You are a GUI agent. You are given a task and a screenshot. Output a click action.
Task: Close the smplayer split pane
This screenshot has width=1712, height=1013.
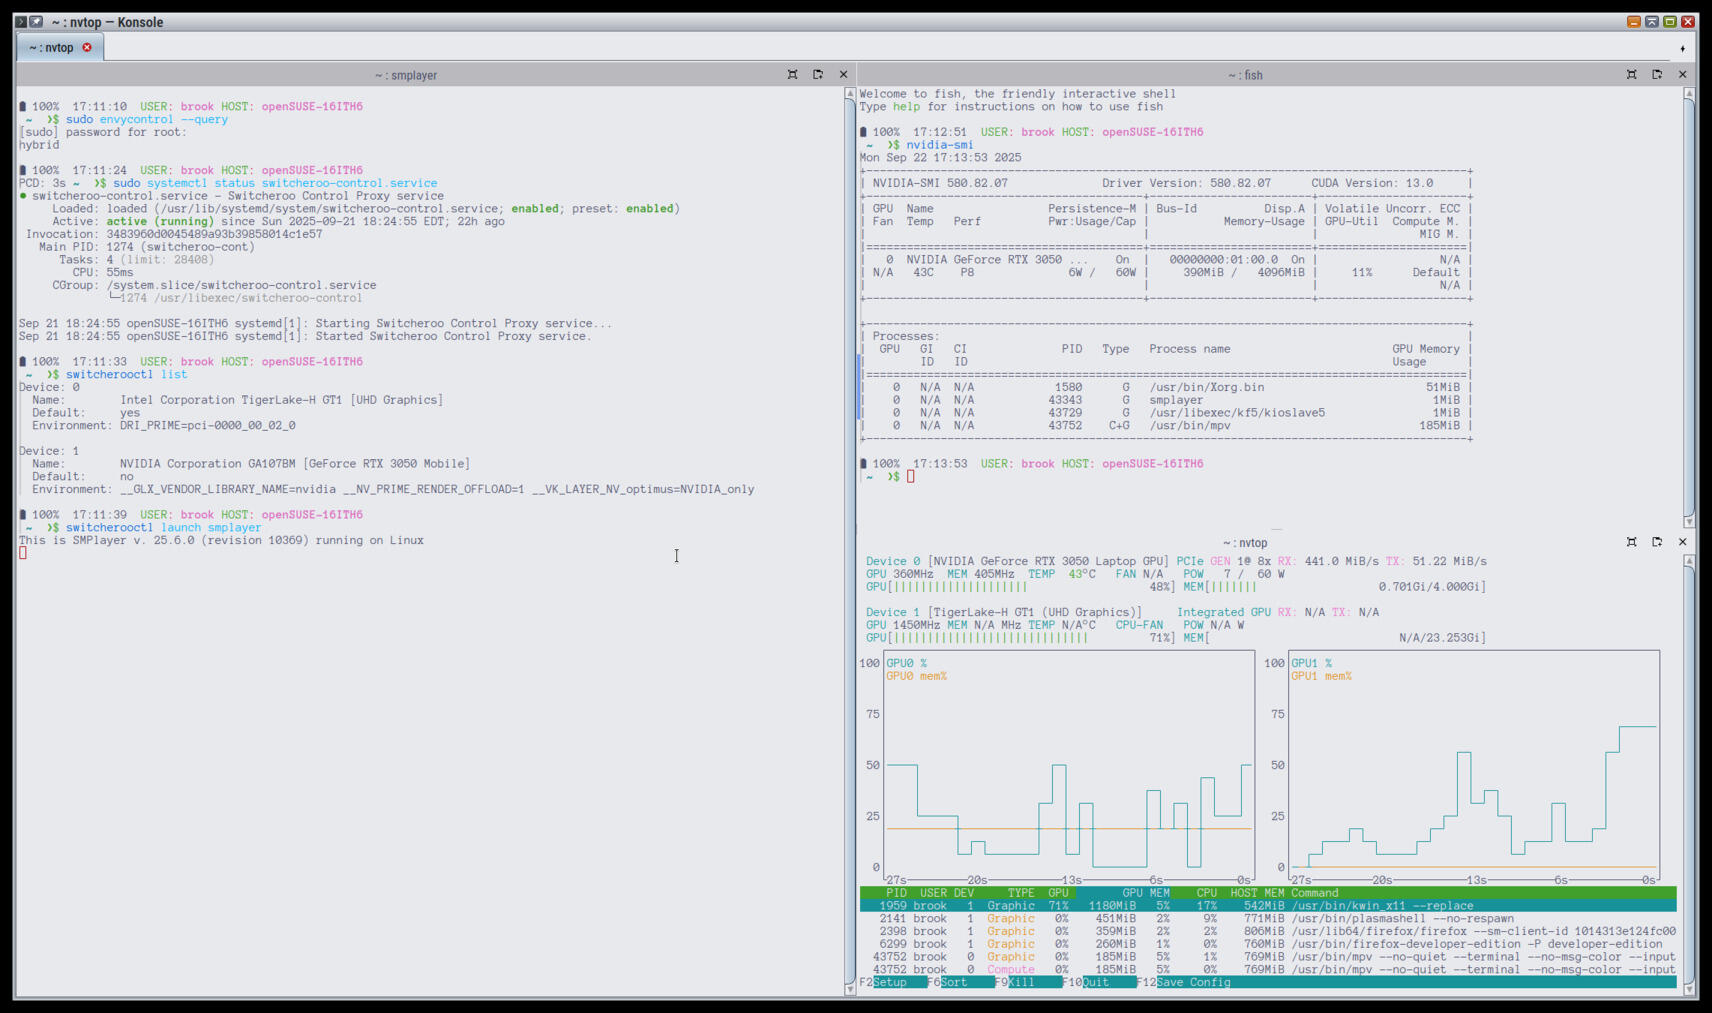point(843,75)
